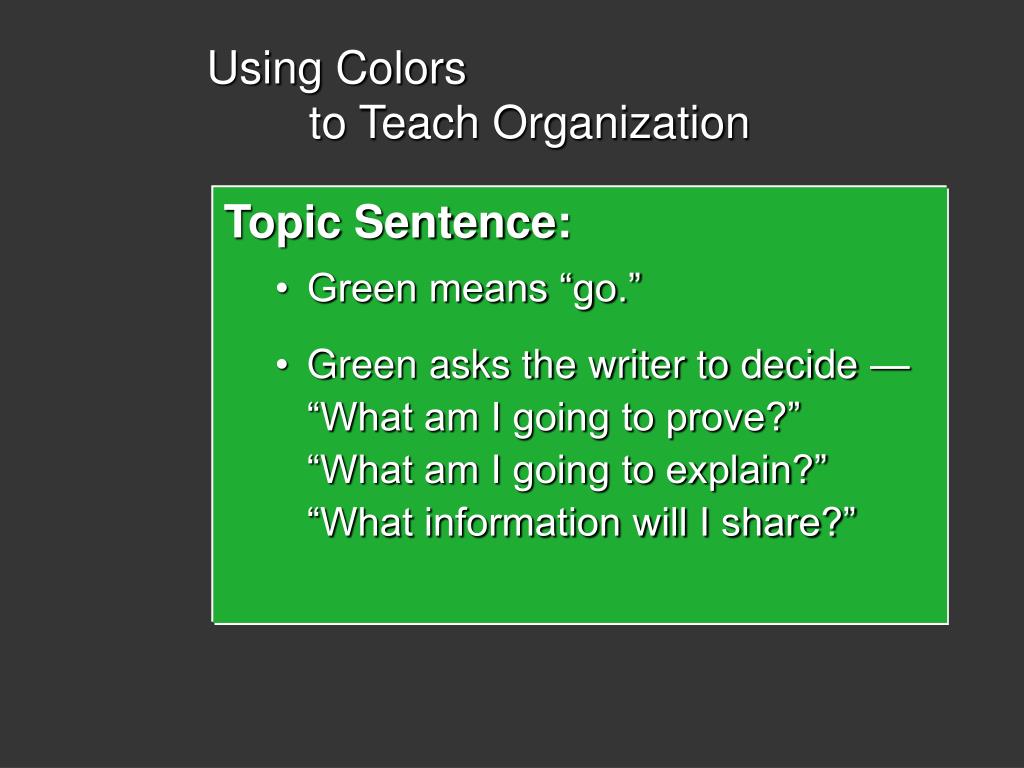Click the word "share?”" in the green box
Image resolution: width=1024 pixels, height=768 pixels.
(x=788, y=522)
